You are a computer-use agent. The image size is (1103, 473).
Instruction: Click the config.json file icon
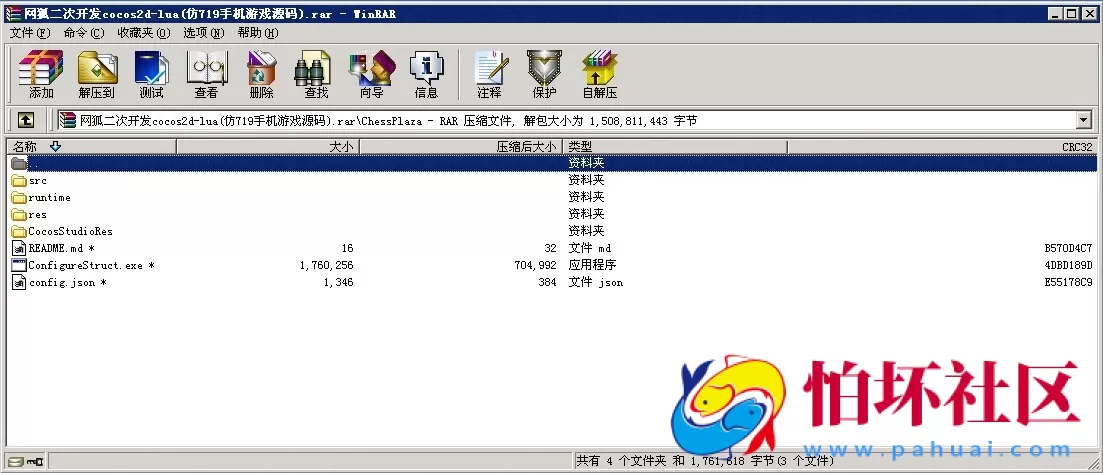pos(19,282)
